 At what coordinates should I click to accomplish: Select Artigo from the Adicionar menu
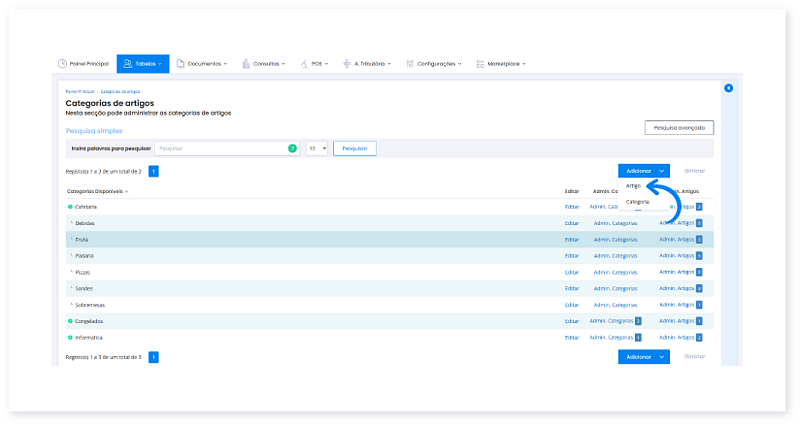click(633, 186)
